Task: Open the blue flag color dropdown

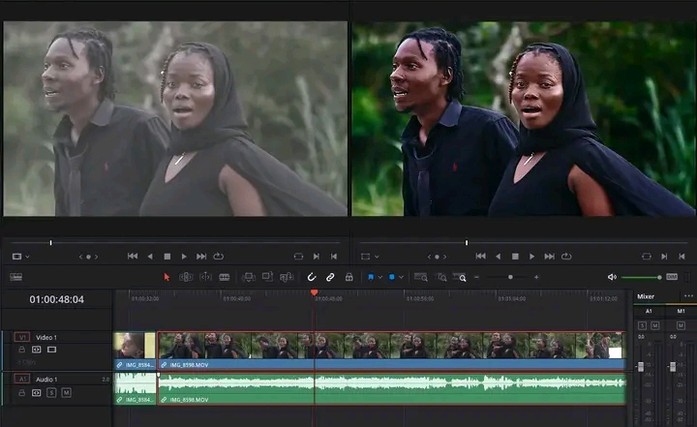Action: click(378, 277)
